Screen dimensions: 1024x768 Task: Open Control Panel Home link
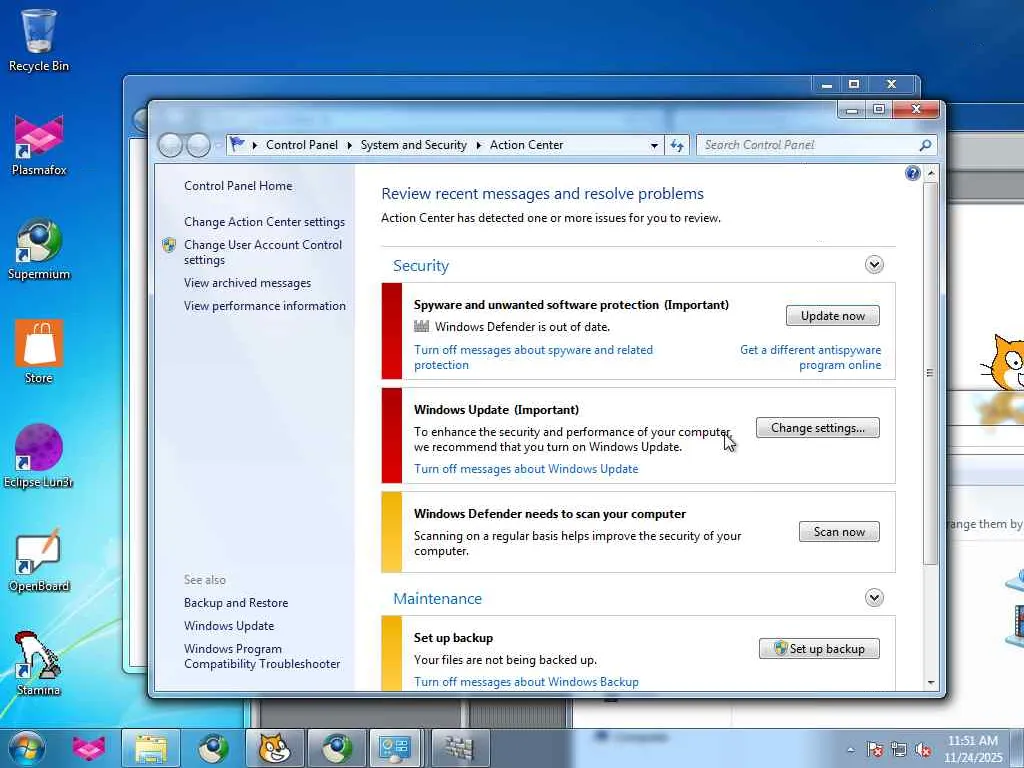point(238,186)
